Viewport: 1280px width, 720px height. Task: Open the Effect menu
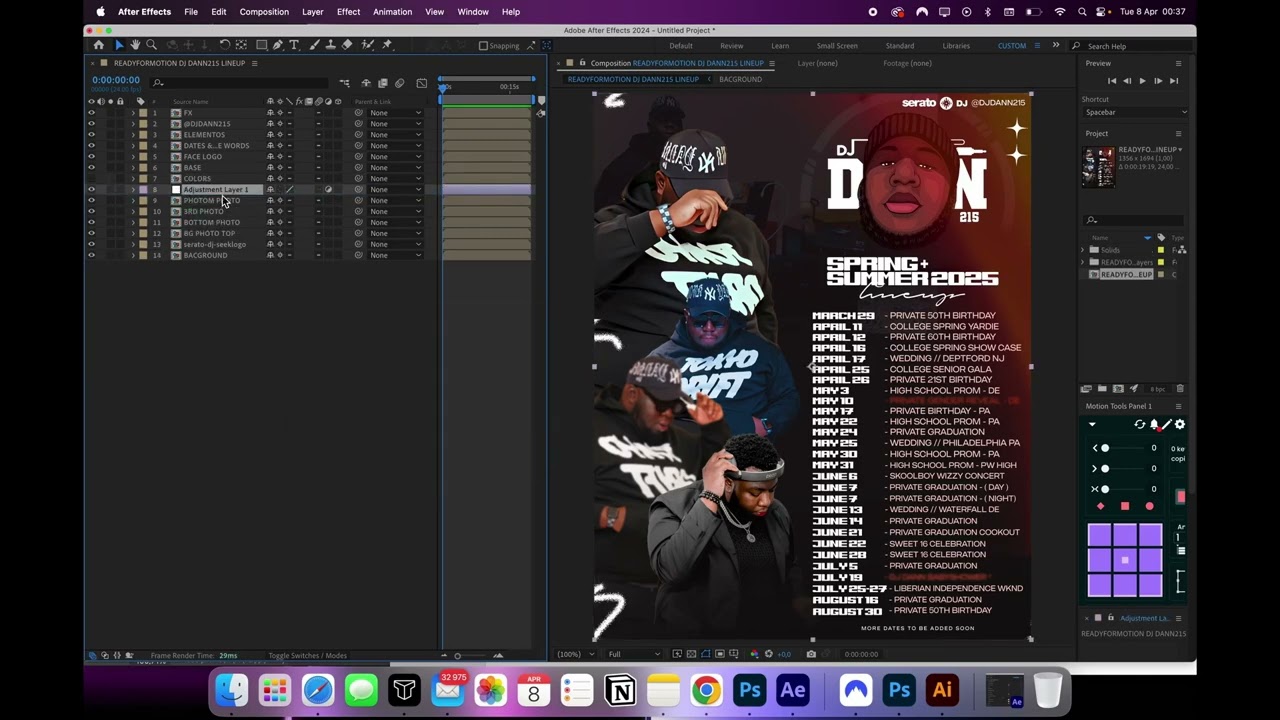tap(348, 12)
